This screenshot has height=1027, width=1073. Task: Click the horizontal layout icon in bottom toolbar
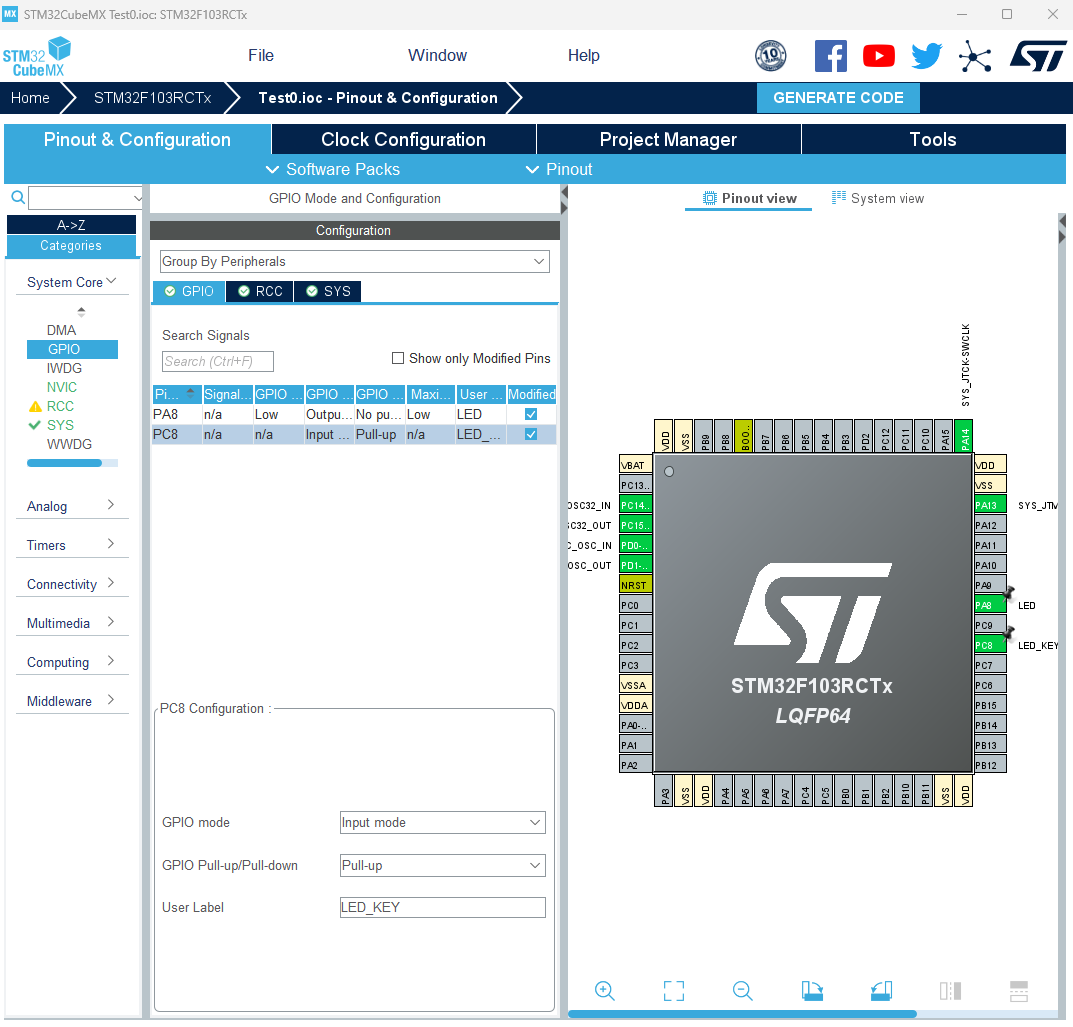(1019, 990)
